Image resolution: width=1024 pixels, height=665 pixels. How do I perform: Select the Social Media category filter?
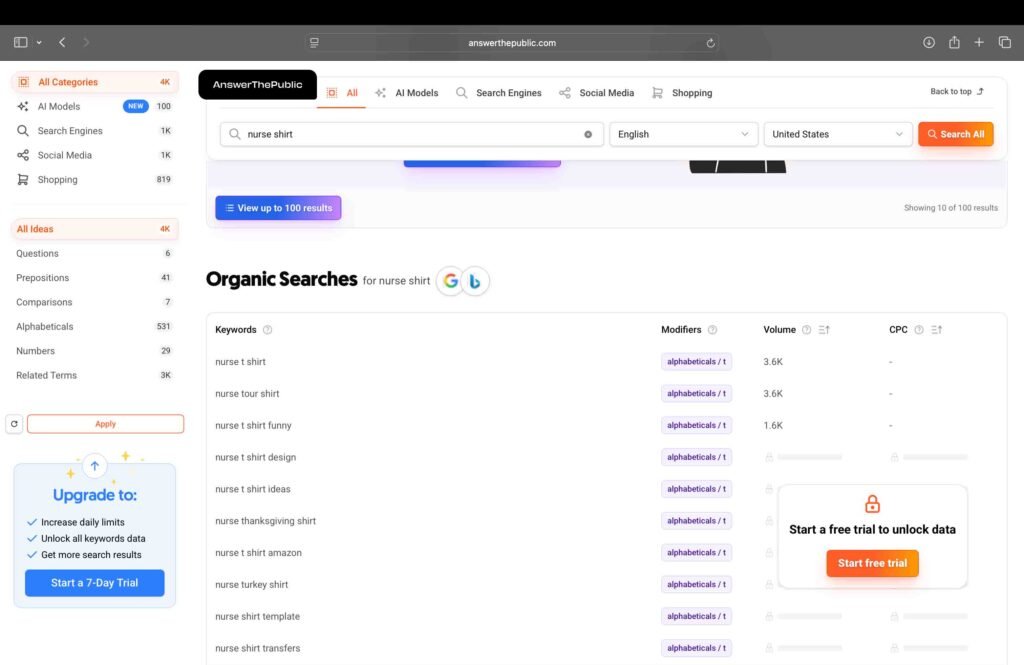pos(64,155)
